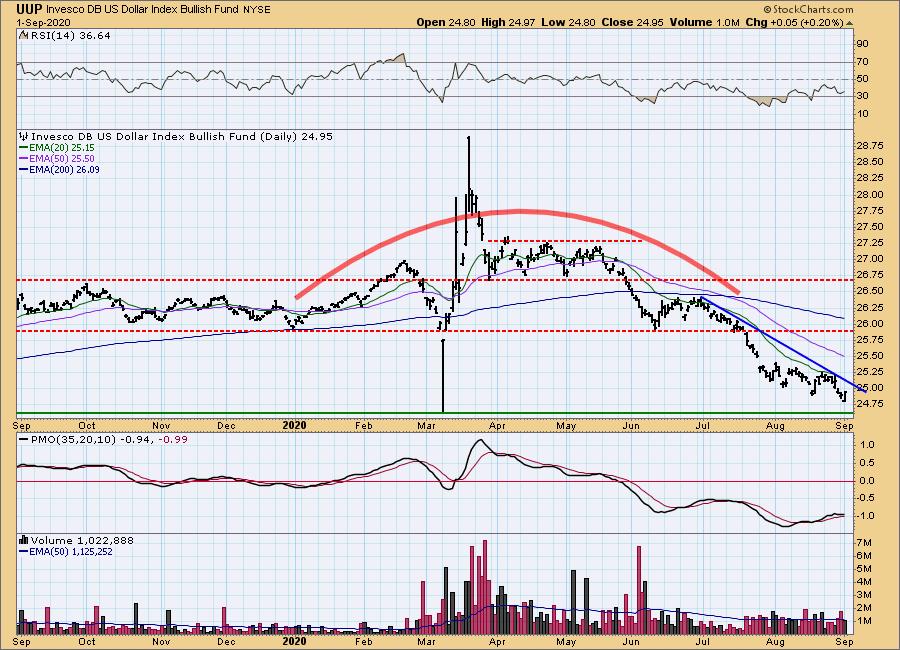Click the '26.00' price axis label

click(869, 324)
